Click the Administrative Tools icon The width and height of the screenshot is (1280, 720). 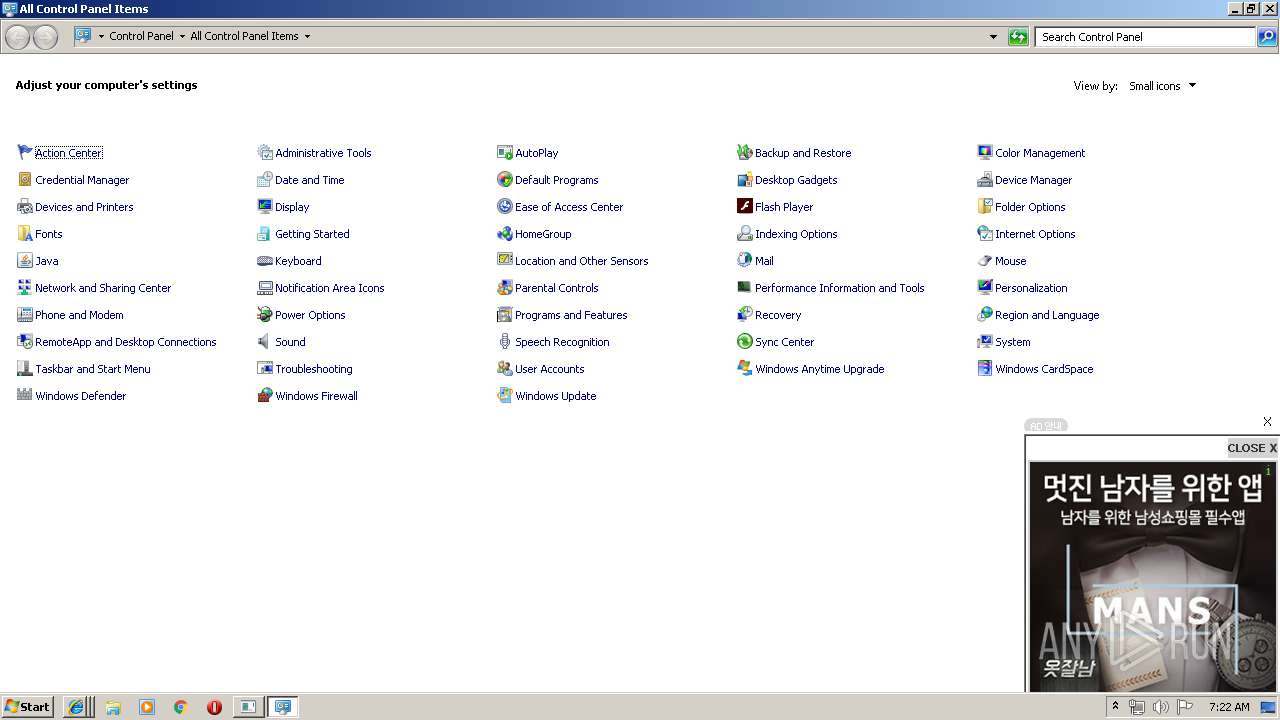pyautogui.click(x=265, y=152)
